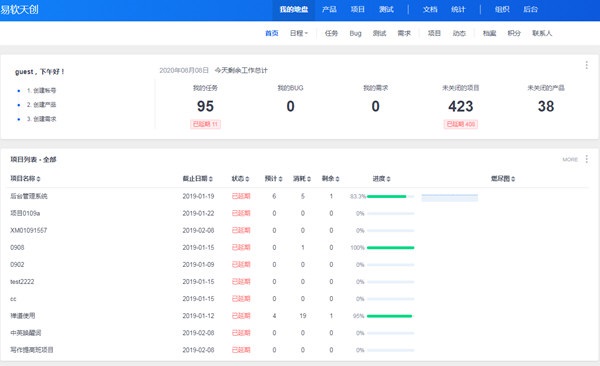
Task: Click the 2. 创建产品 link
Action: (x=41, y=105)
